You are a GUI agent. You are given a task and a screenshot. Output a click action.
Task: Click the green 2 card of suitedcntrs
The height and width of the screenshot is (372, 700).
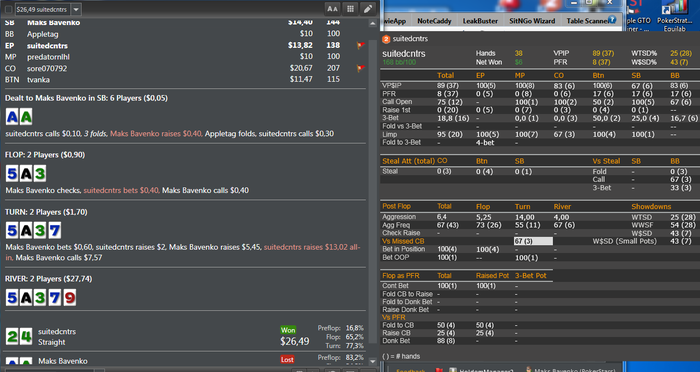(x=12, y=336)
